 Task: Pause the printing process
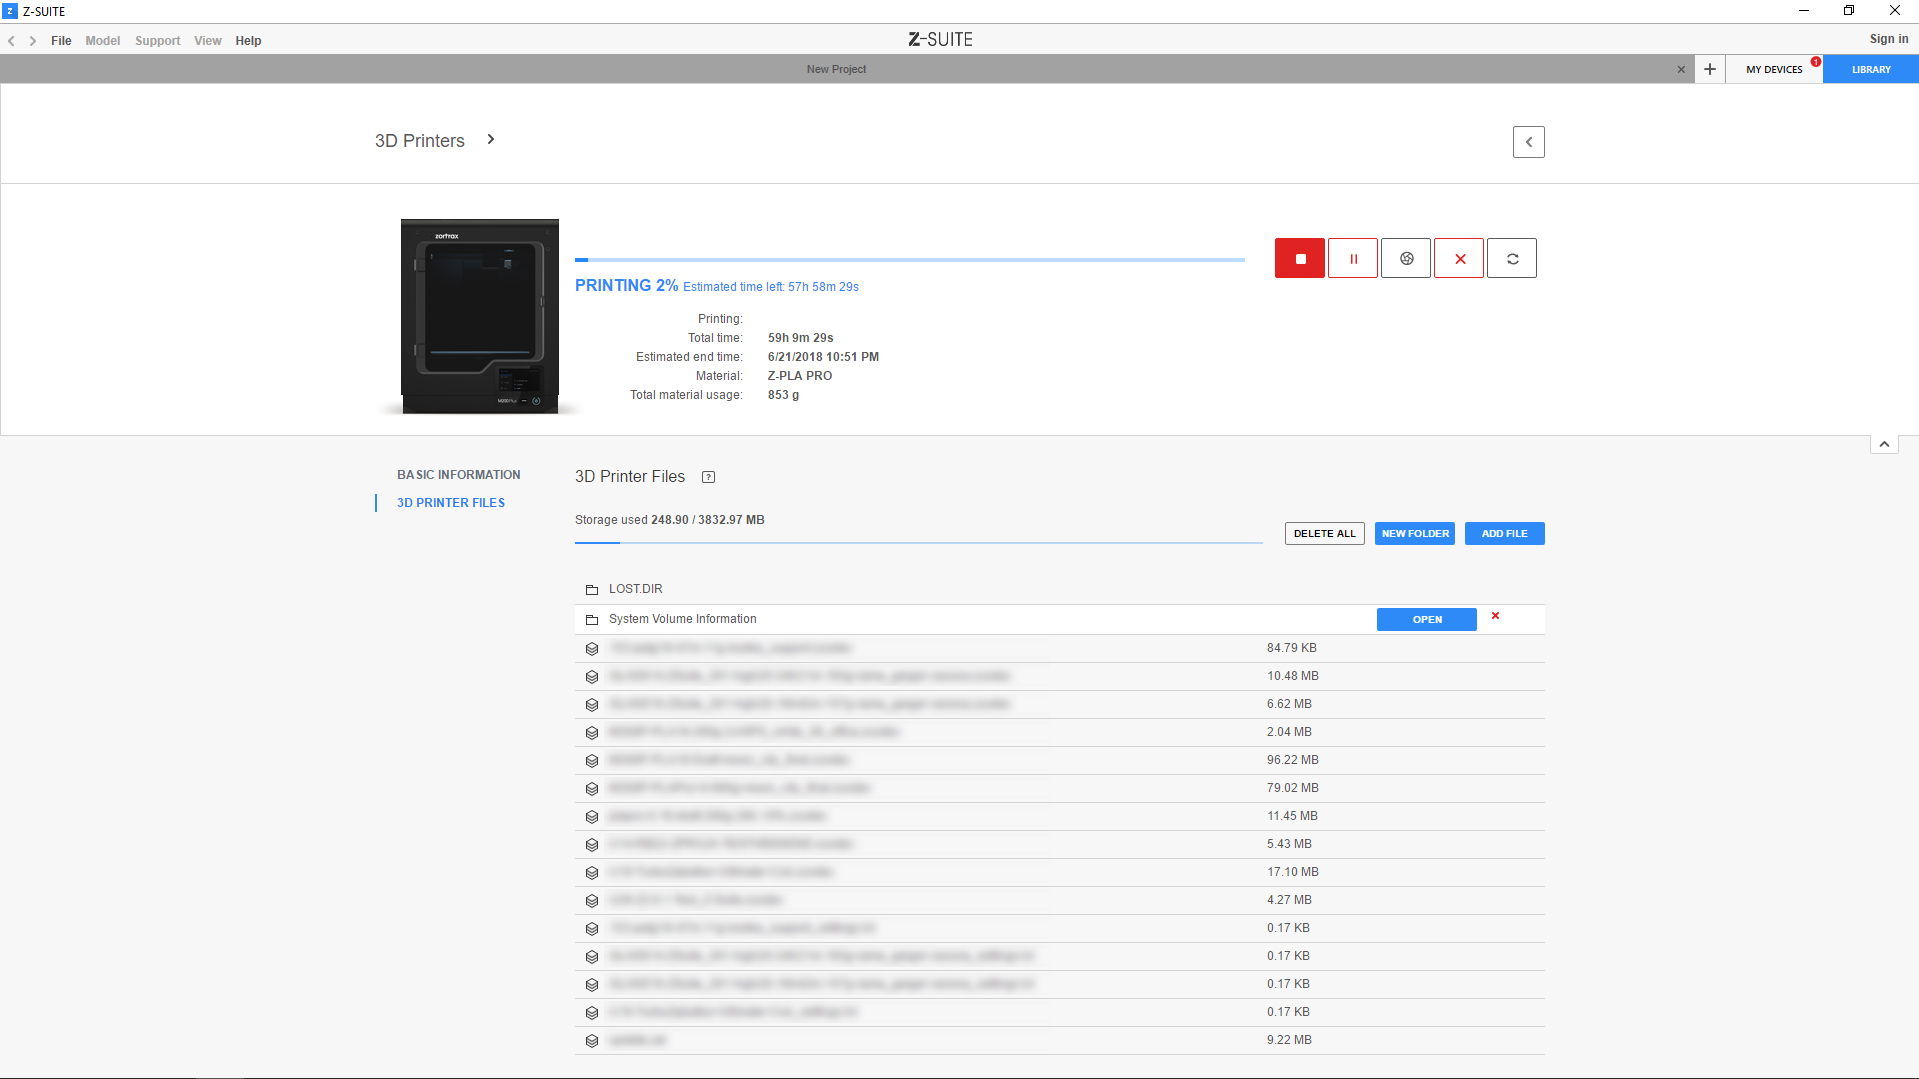pos(1353,259)
